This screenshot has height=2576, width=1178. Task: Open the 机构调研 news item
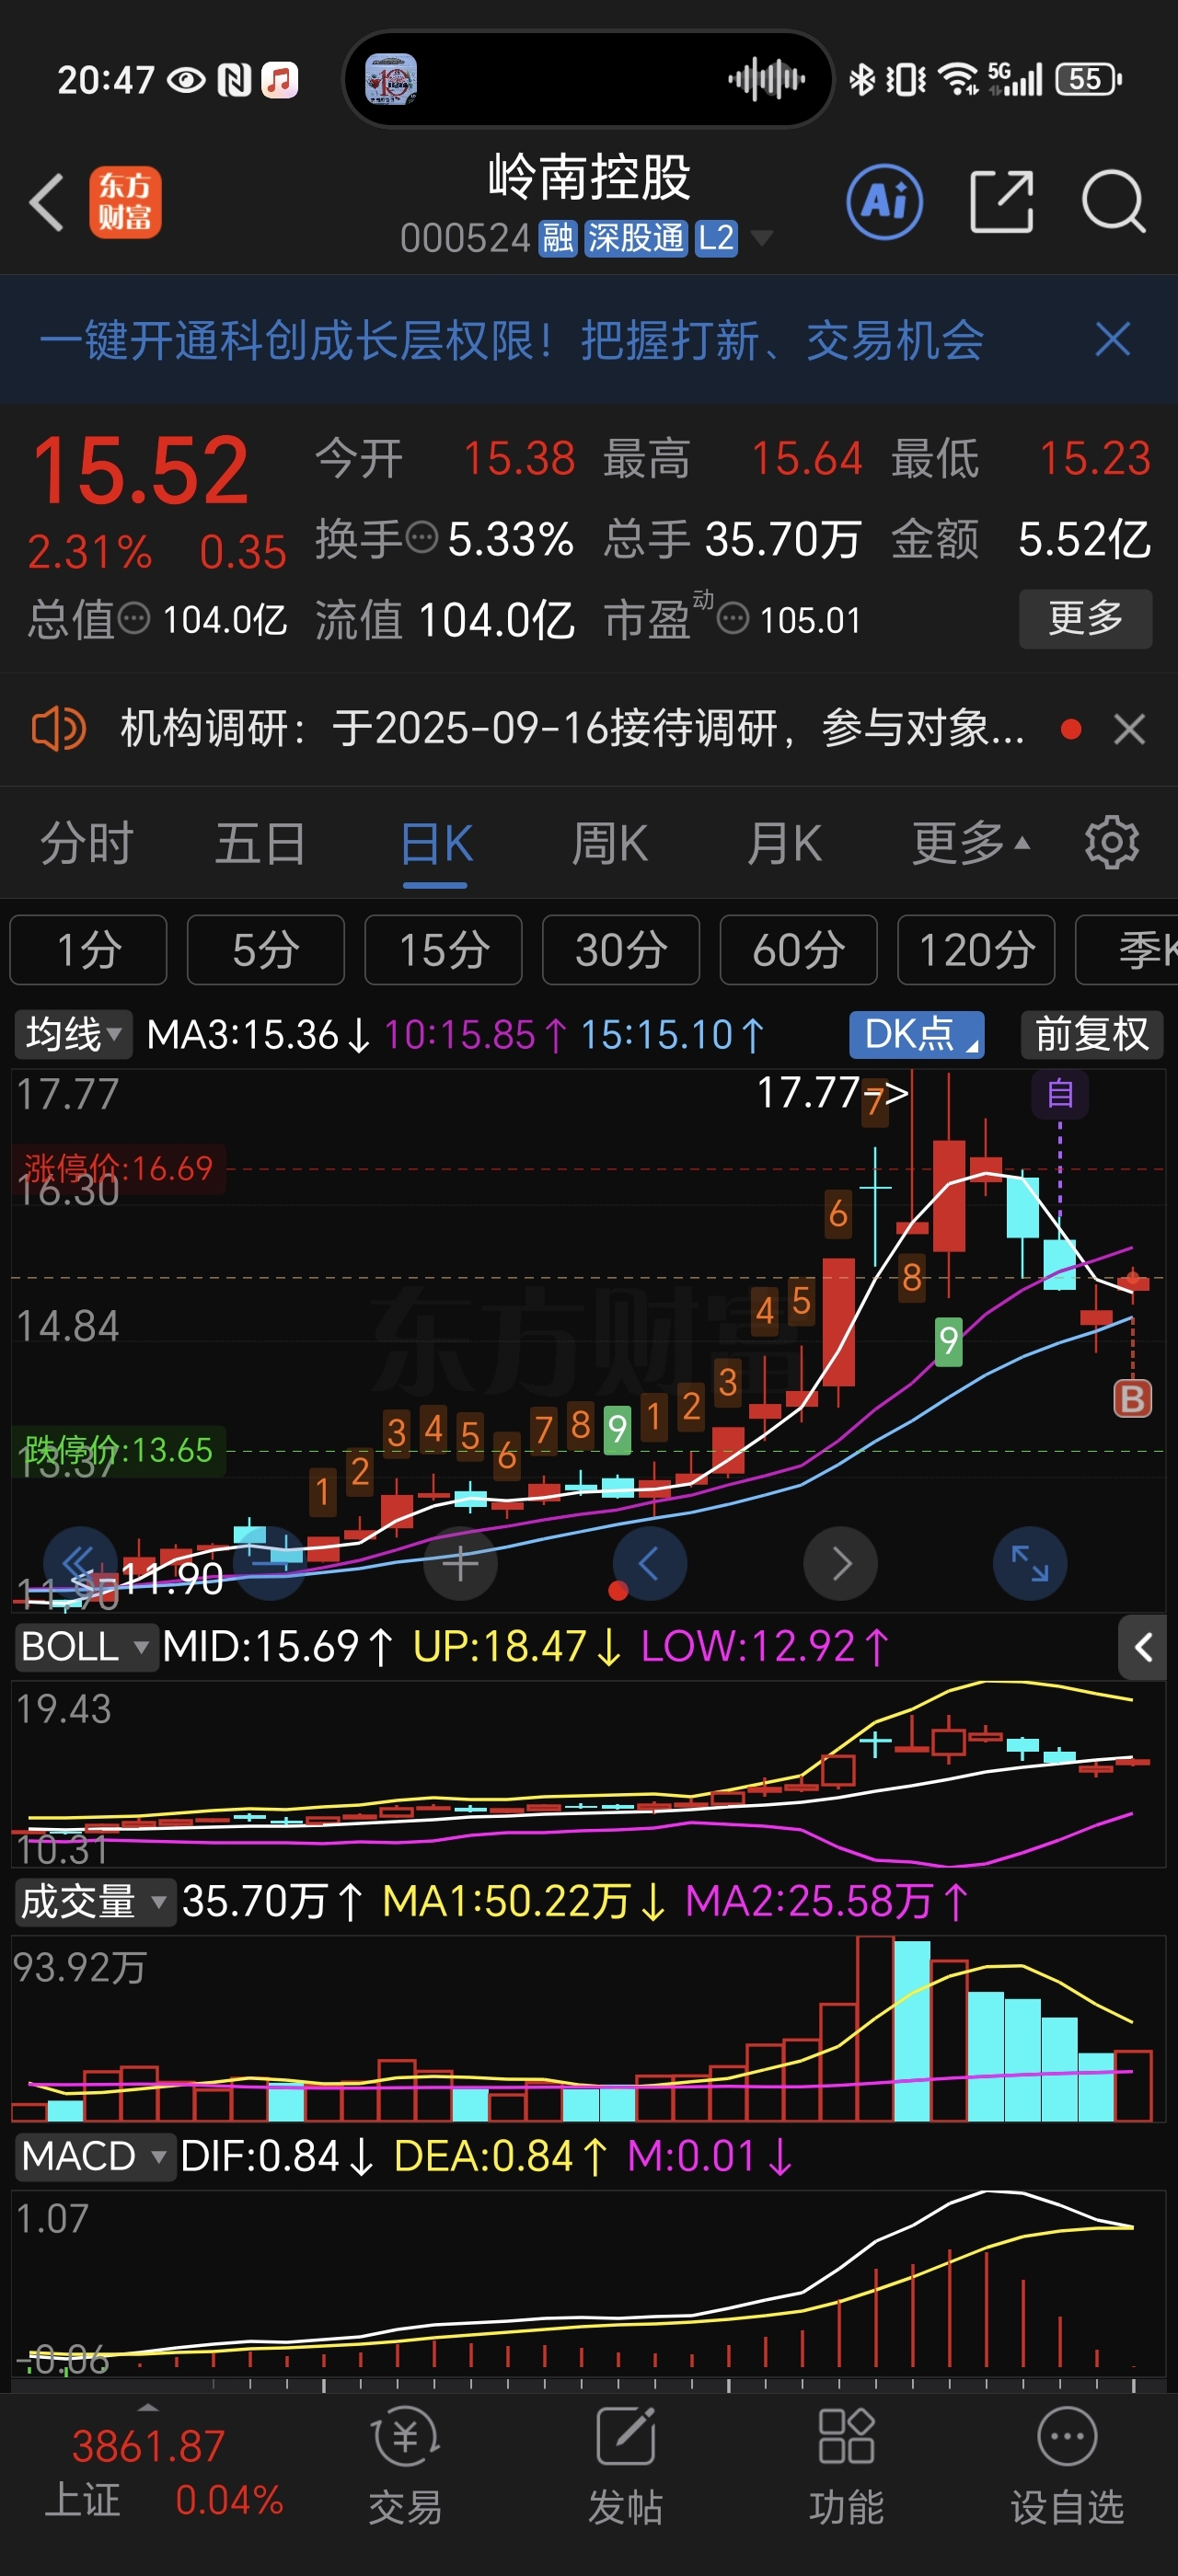tap(572, 728)
